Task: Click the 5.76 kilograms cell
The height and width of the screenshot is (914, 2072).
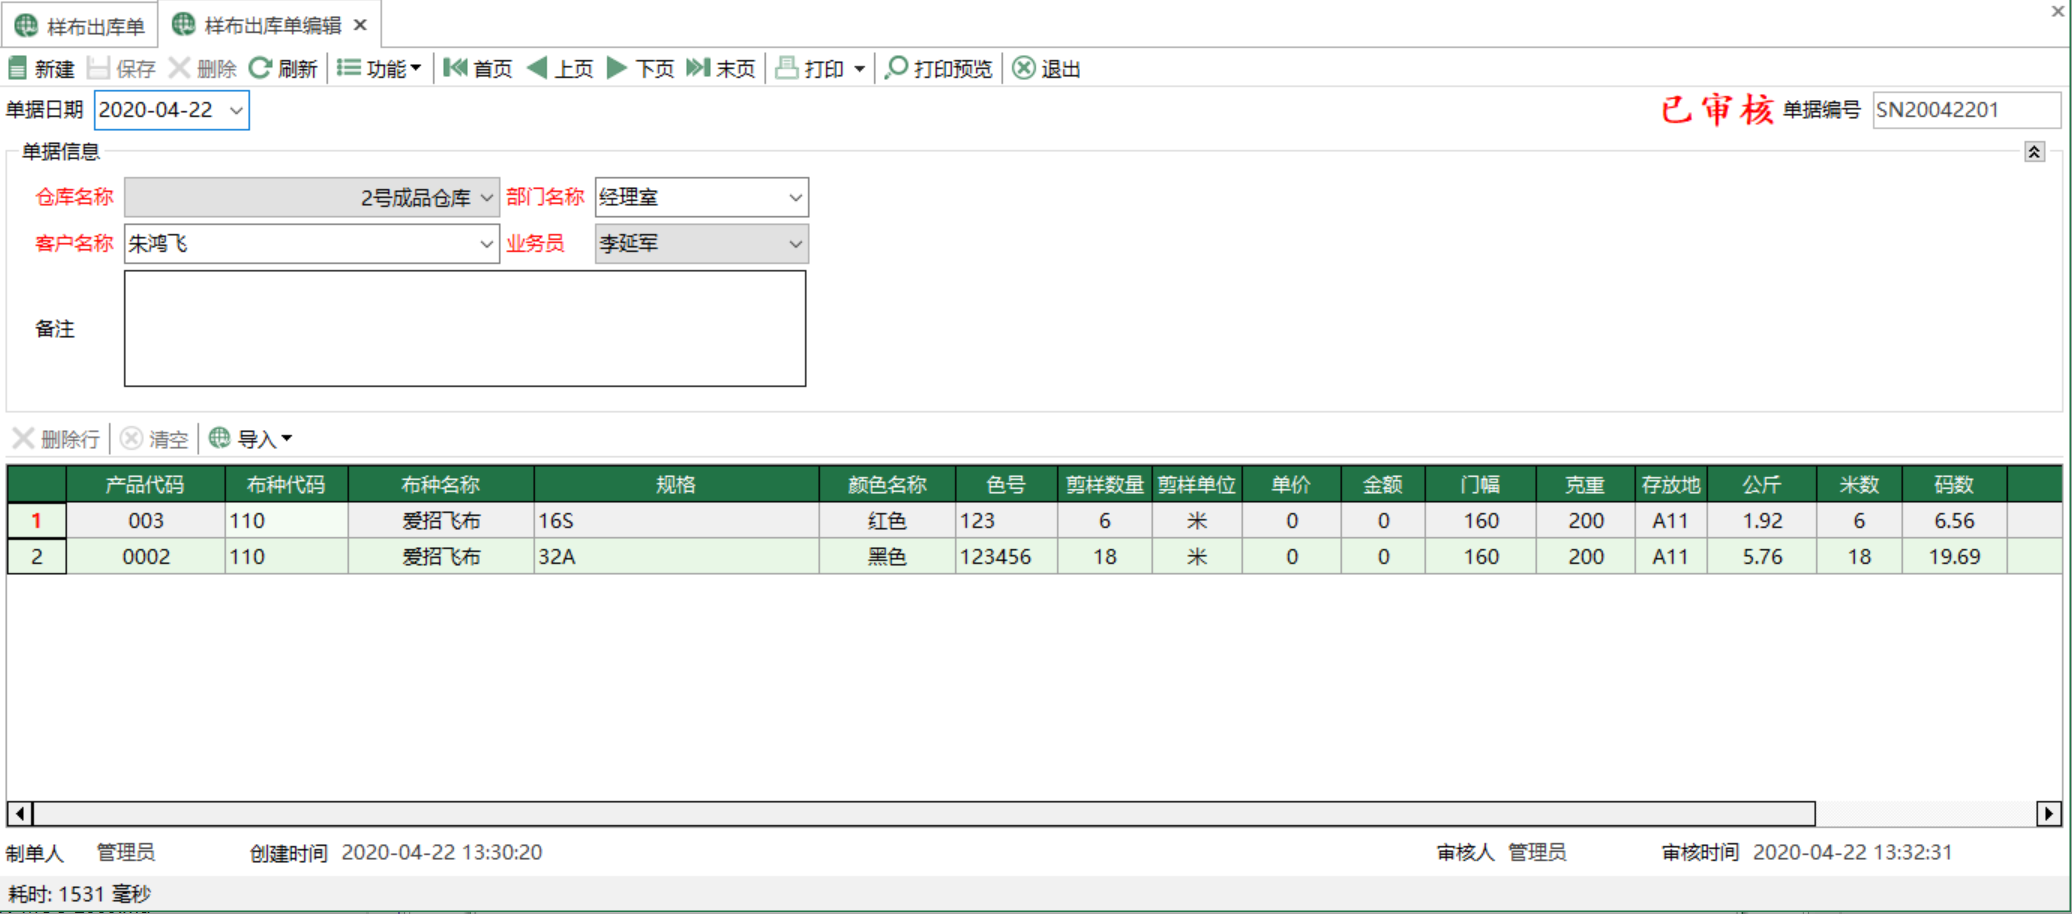Action: click(x=1762, y=556)
